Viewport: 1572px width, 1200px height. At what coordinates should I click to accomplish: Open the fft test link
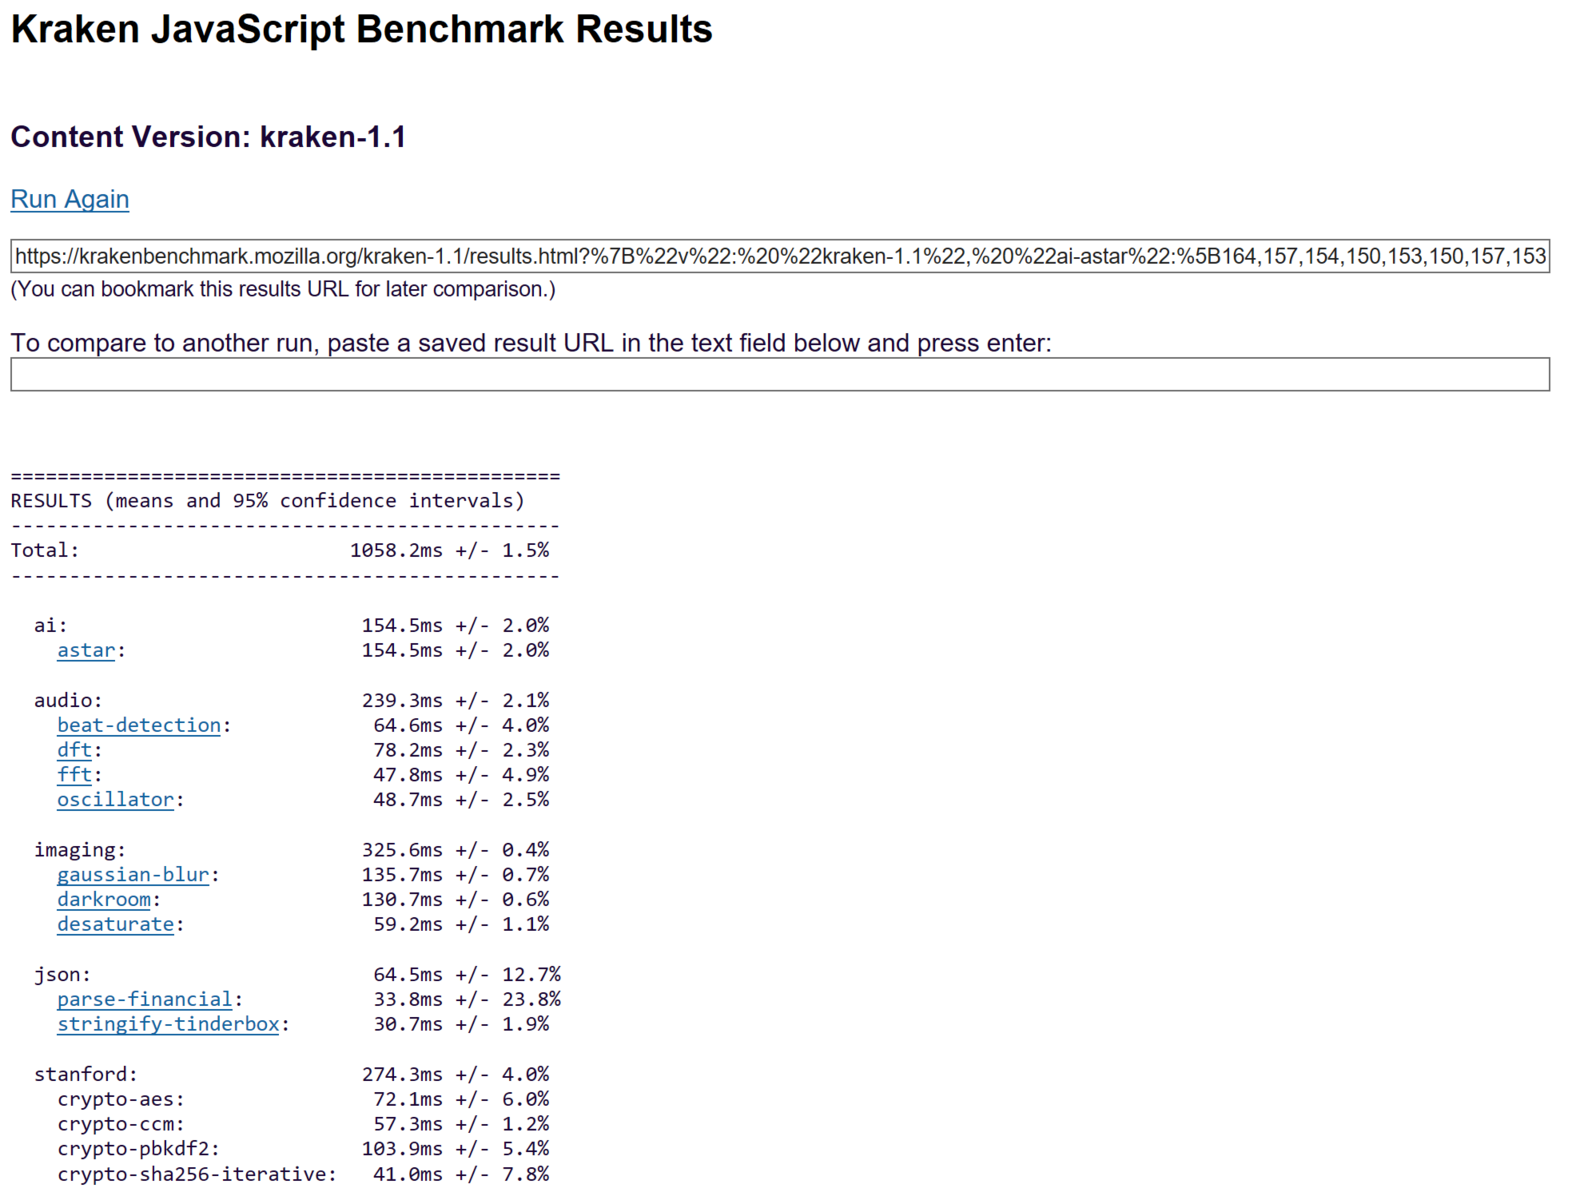click(75, 775)
